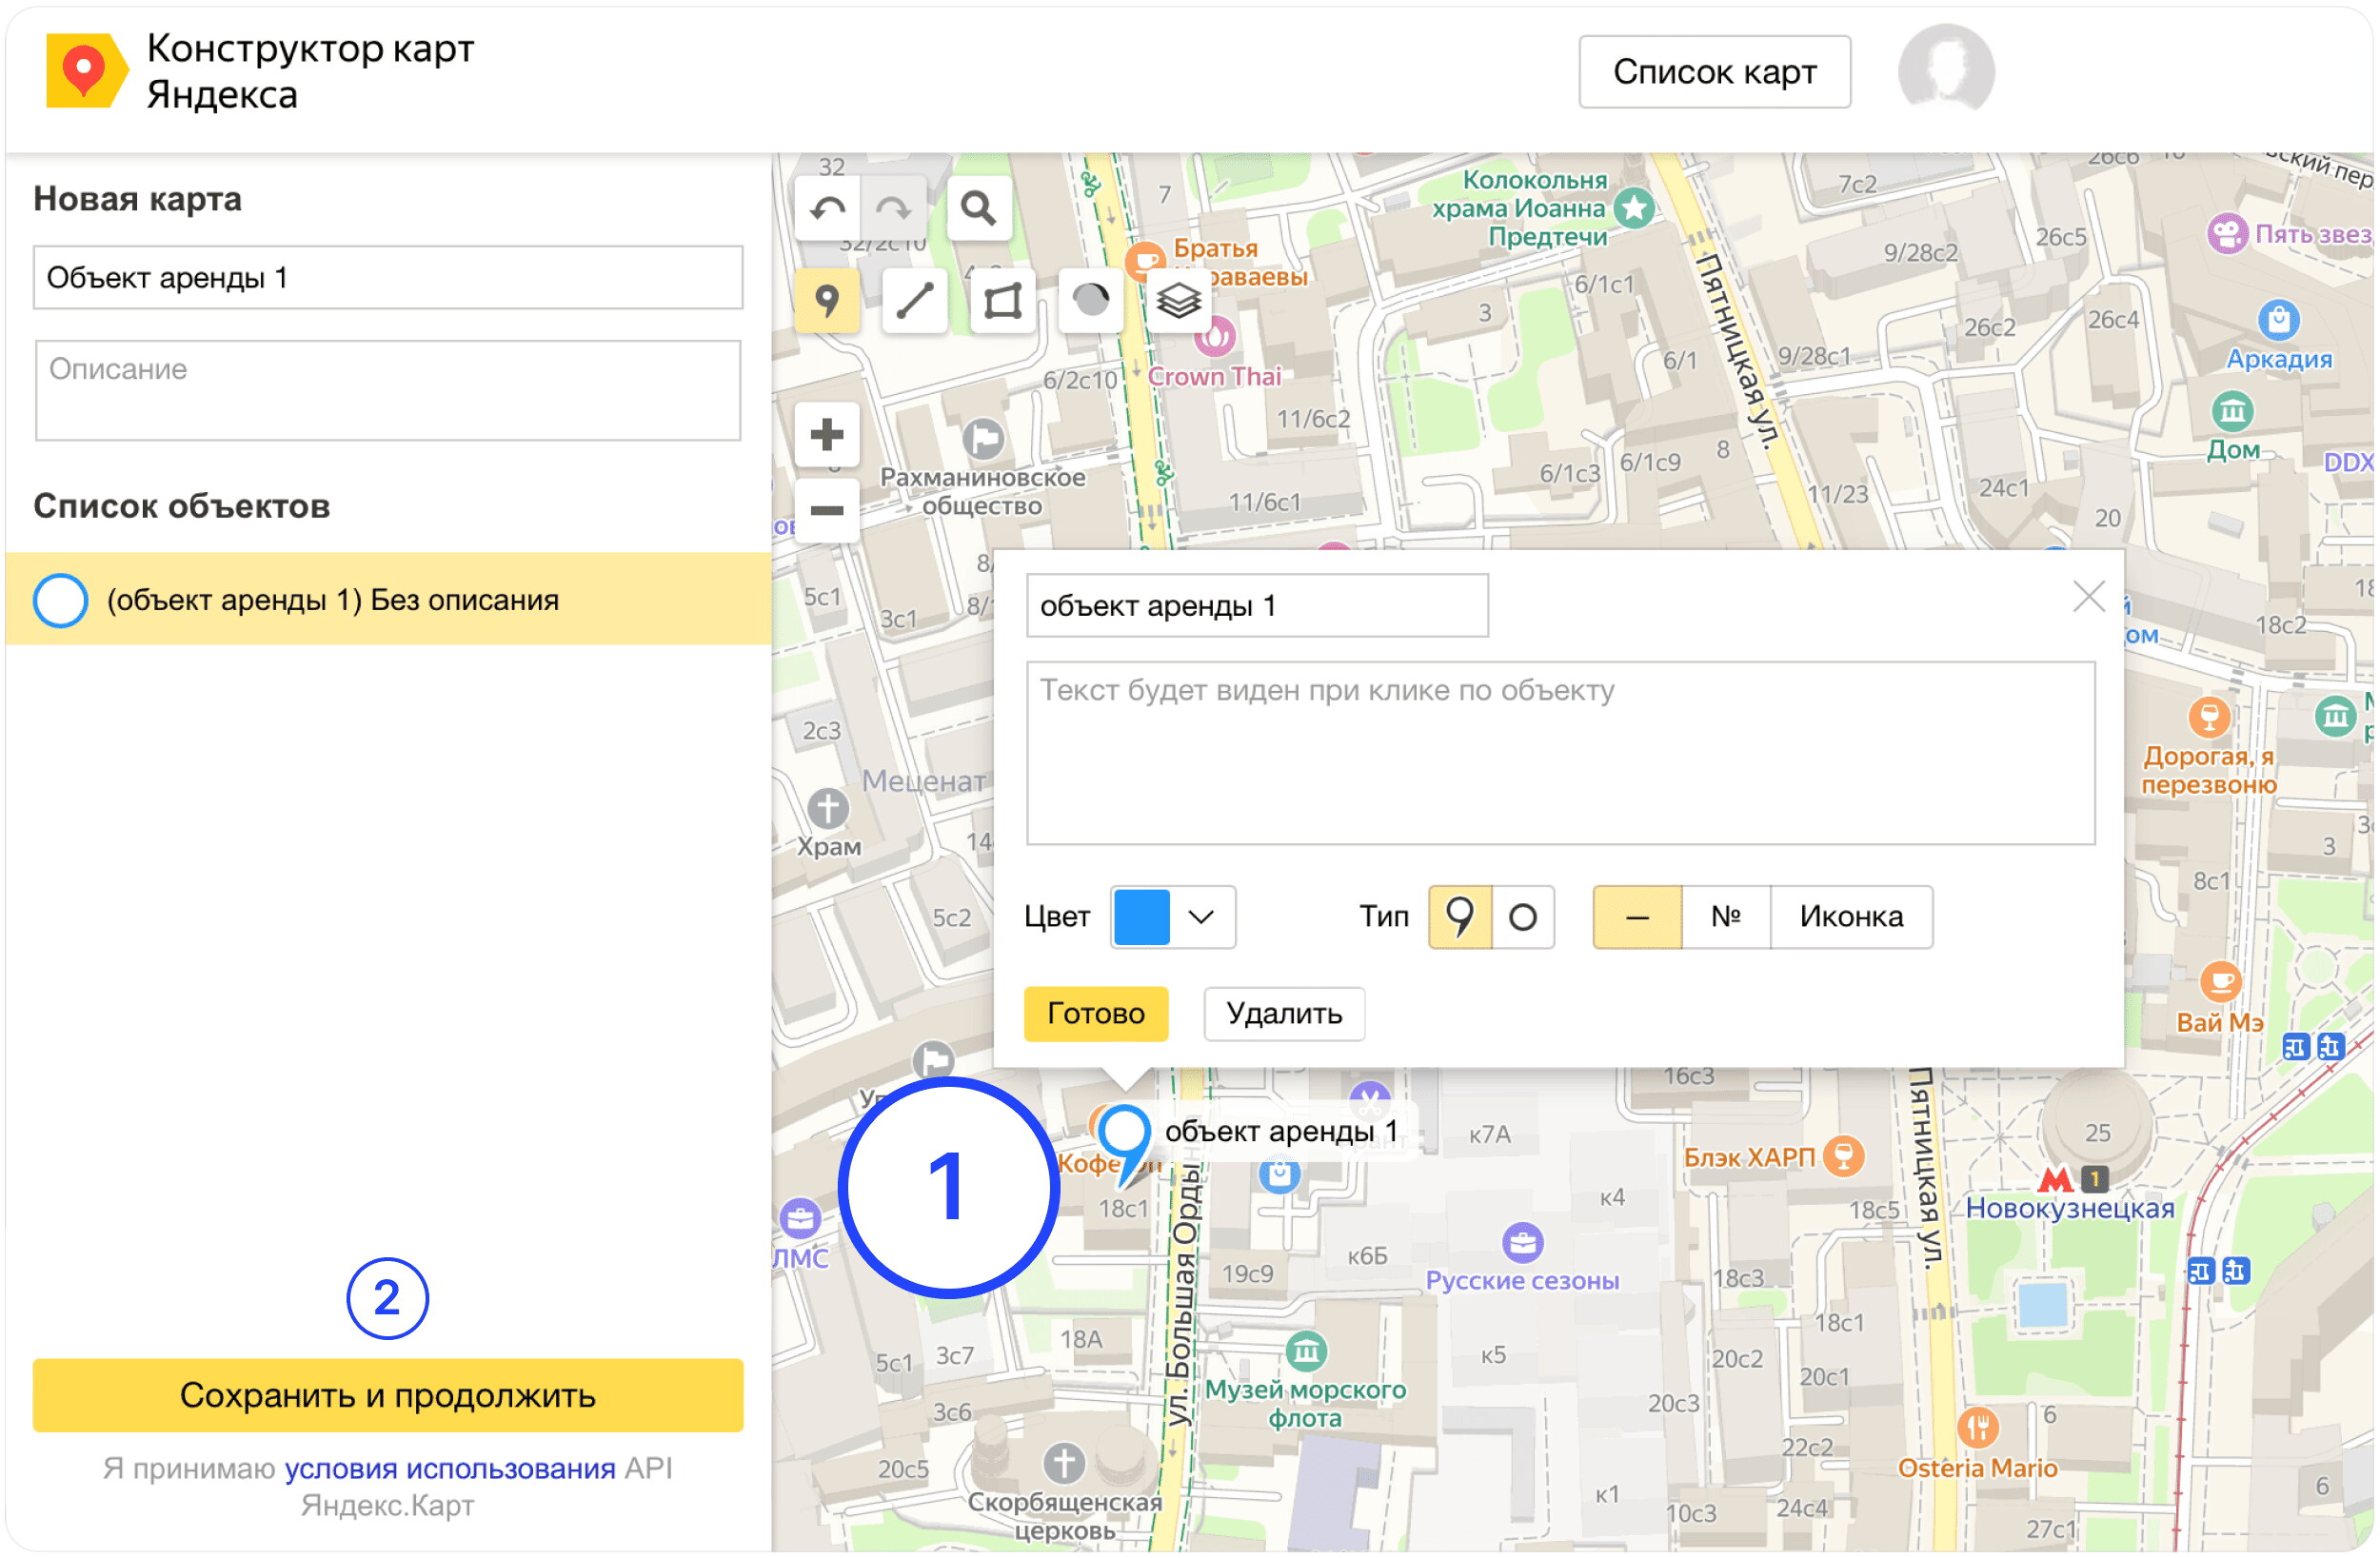
Task: Click the undo arrow on the map toolbar
Action: pyautogui.click(x=828, y=208)
